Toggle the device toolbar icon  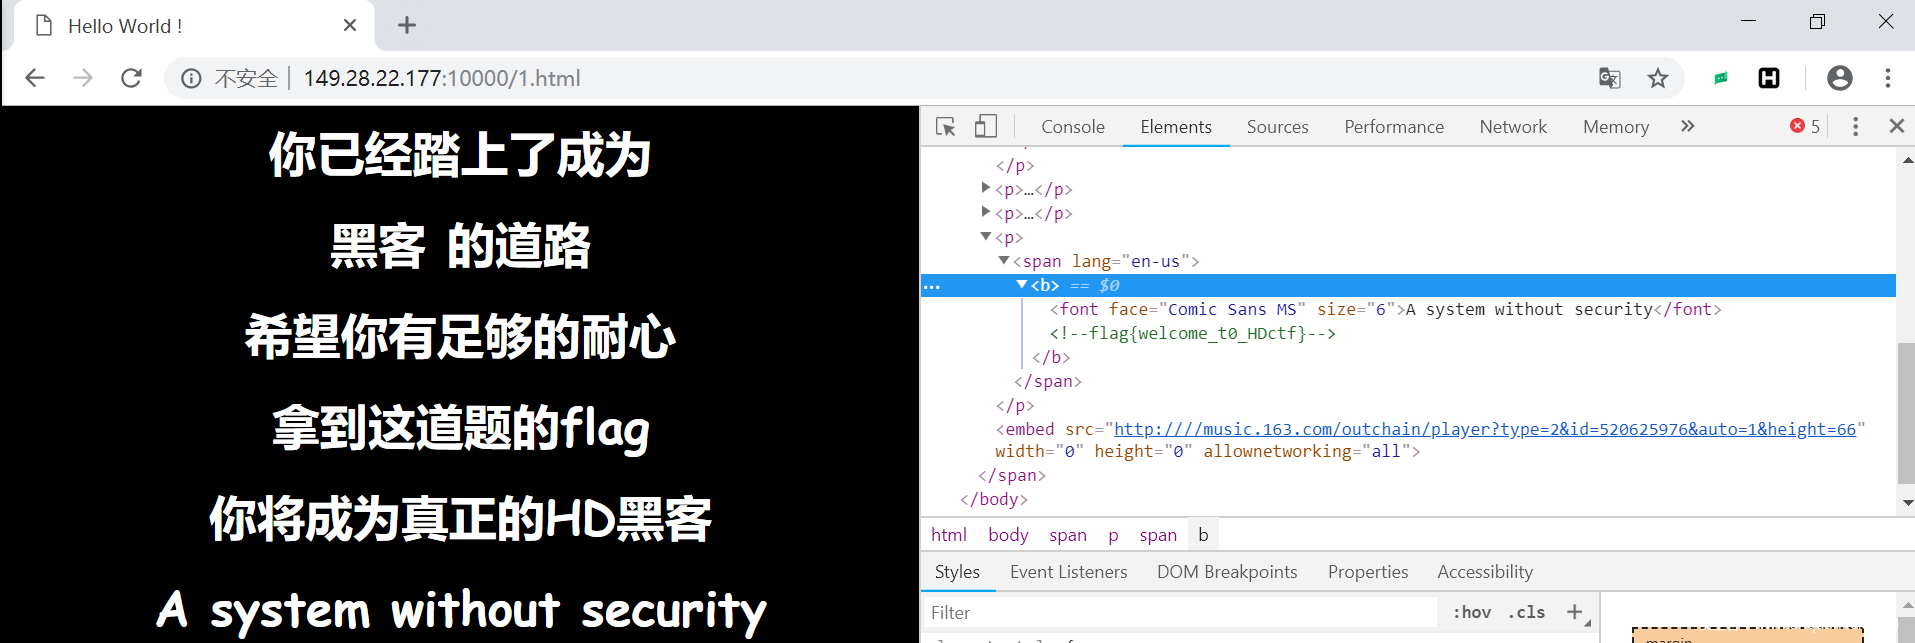(x=985, y=127)
